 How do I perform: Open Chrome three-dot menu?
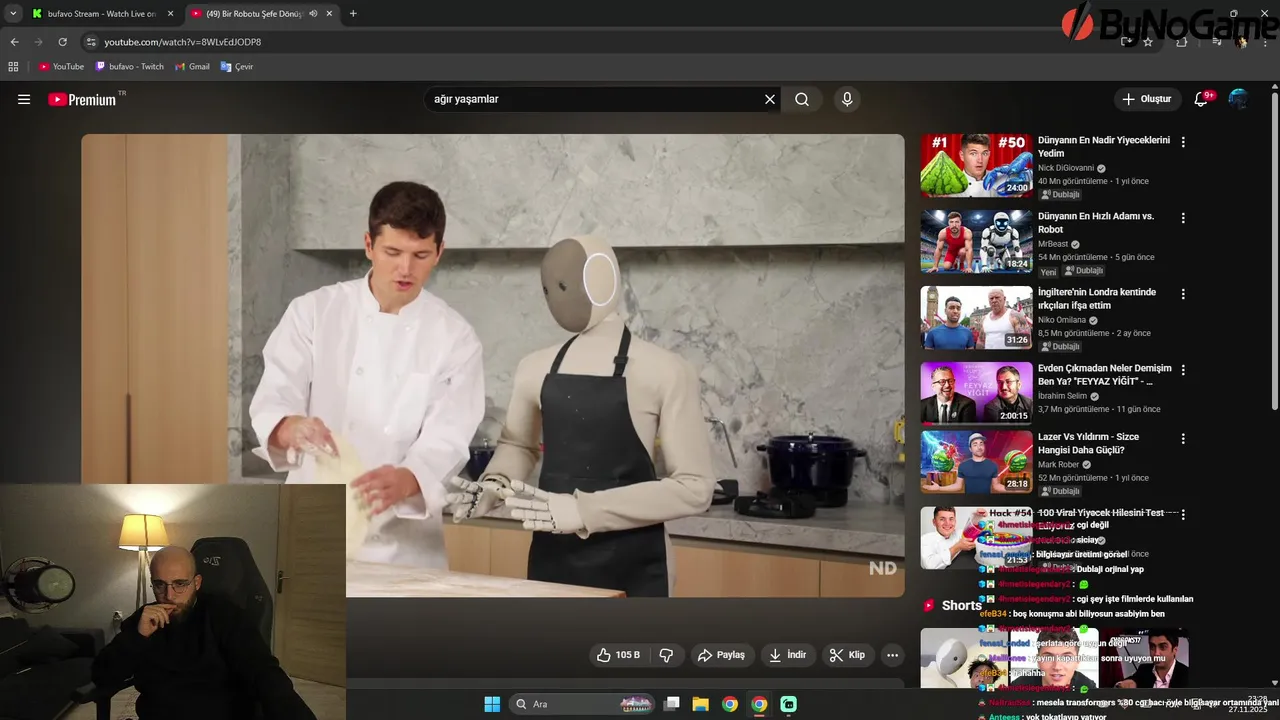click(1266, 42)
